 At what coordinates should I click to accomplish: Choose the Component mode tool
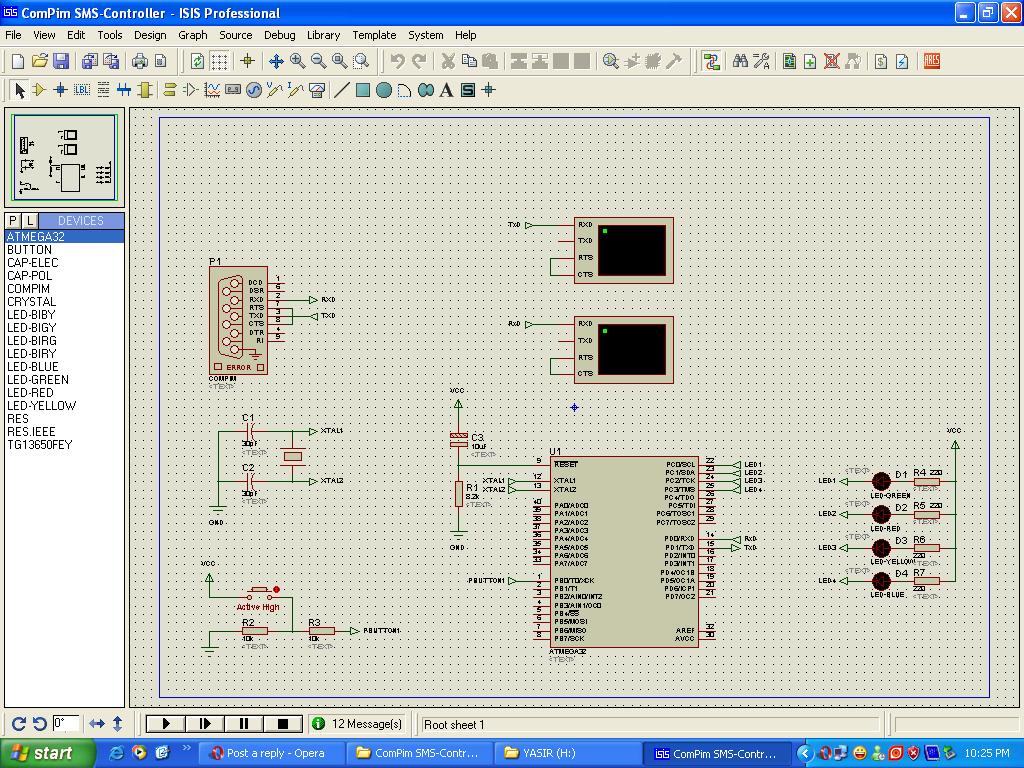pyautogui.click(x=39, y=90)
